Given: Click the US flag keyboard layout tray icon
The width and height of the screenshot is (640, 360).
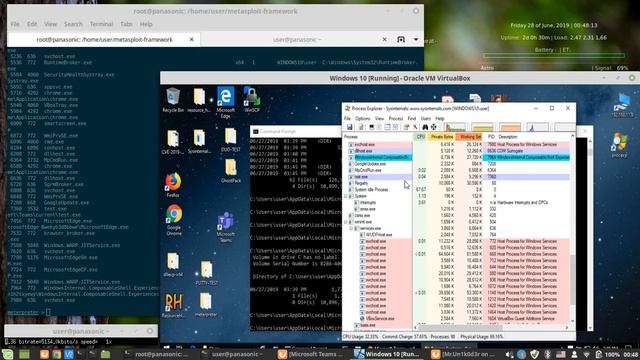Looking at the screenshot, I should [561, 354].
